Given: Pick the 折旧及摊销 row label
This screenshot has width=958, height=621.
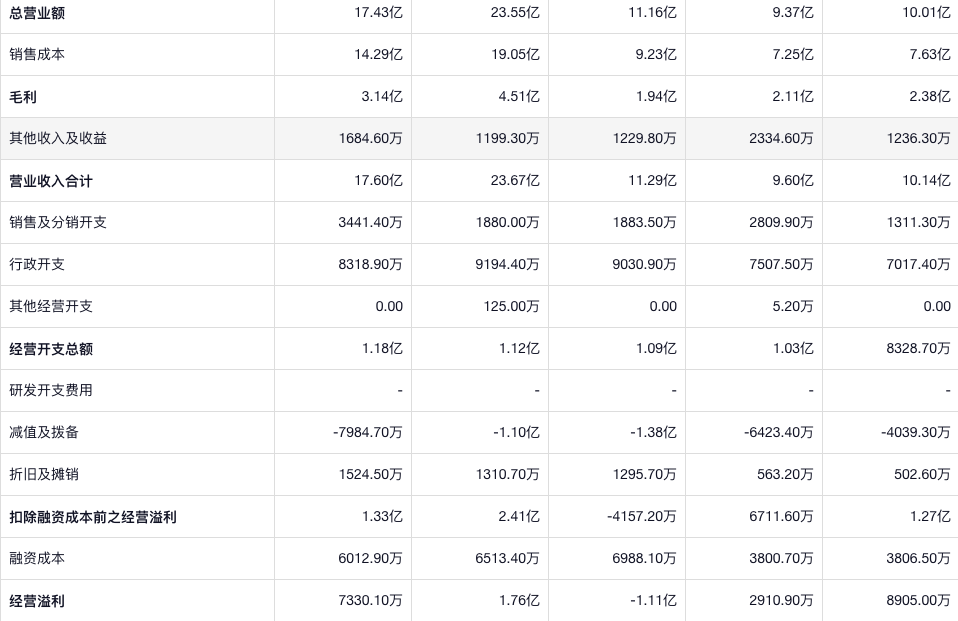Looking at the screenshot, I should (x=45, y=474).
